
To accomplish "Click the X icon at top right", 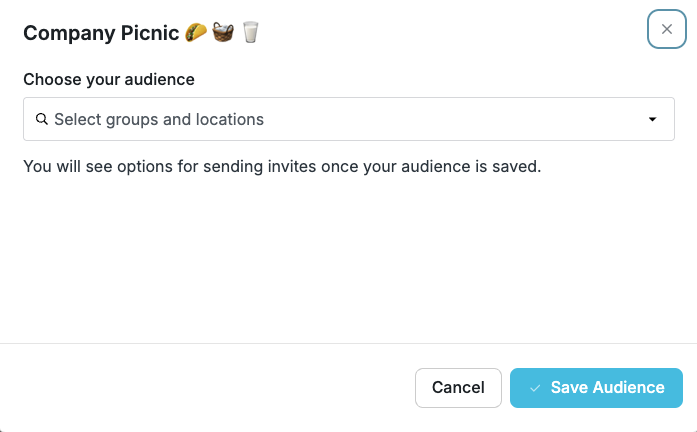I will (x=666, y=29).
